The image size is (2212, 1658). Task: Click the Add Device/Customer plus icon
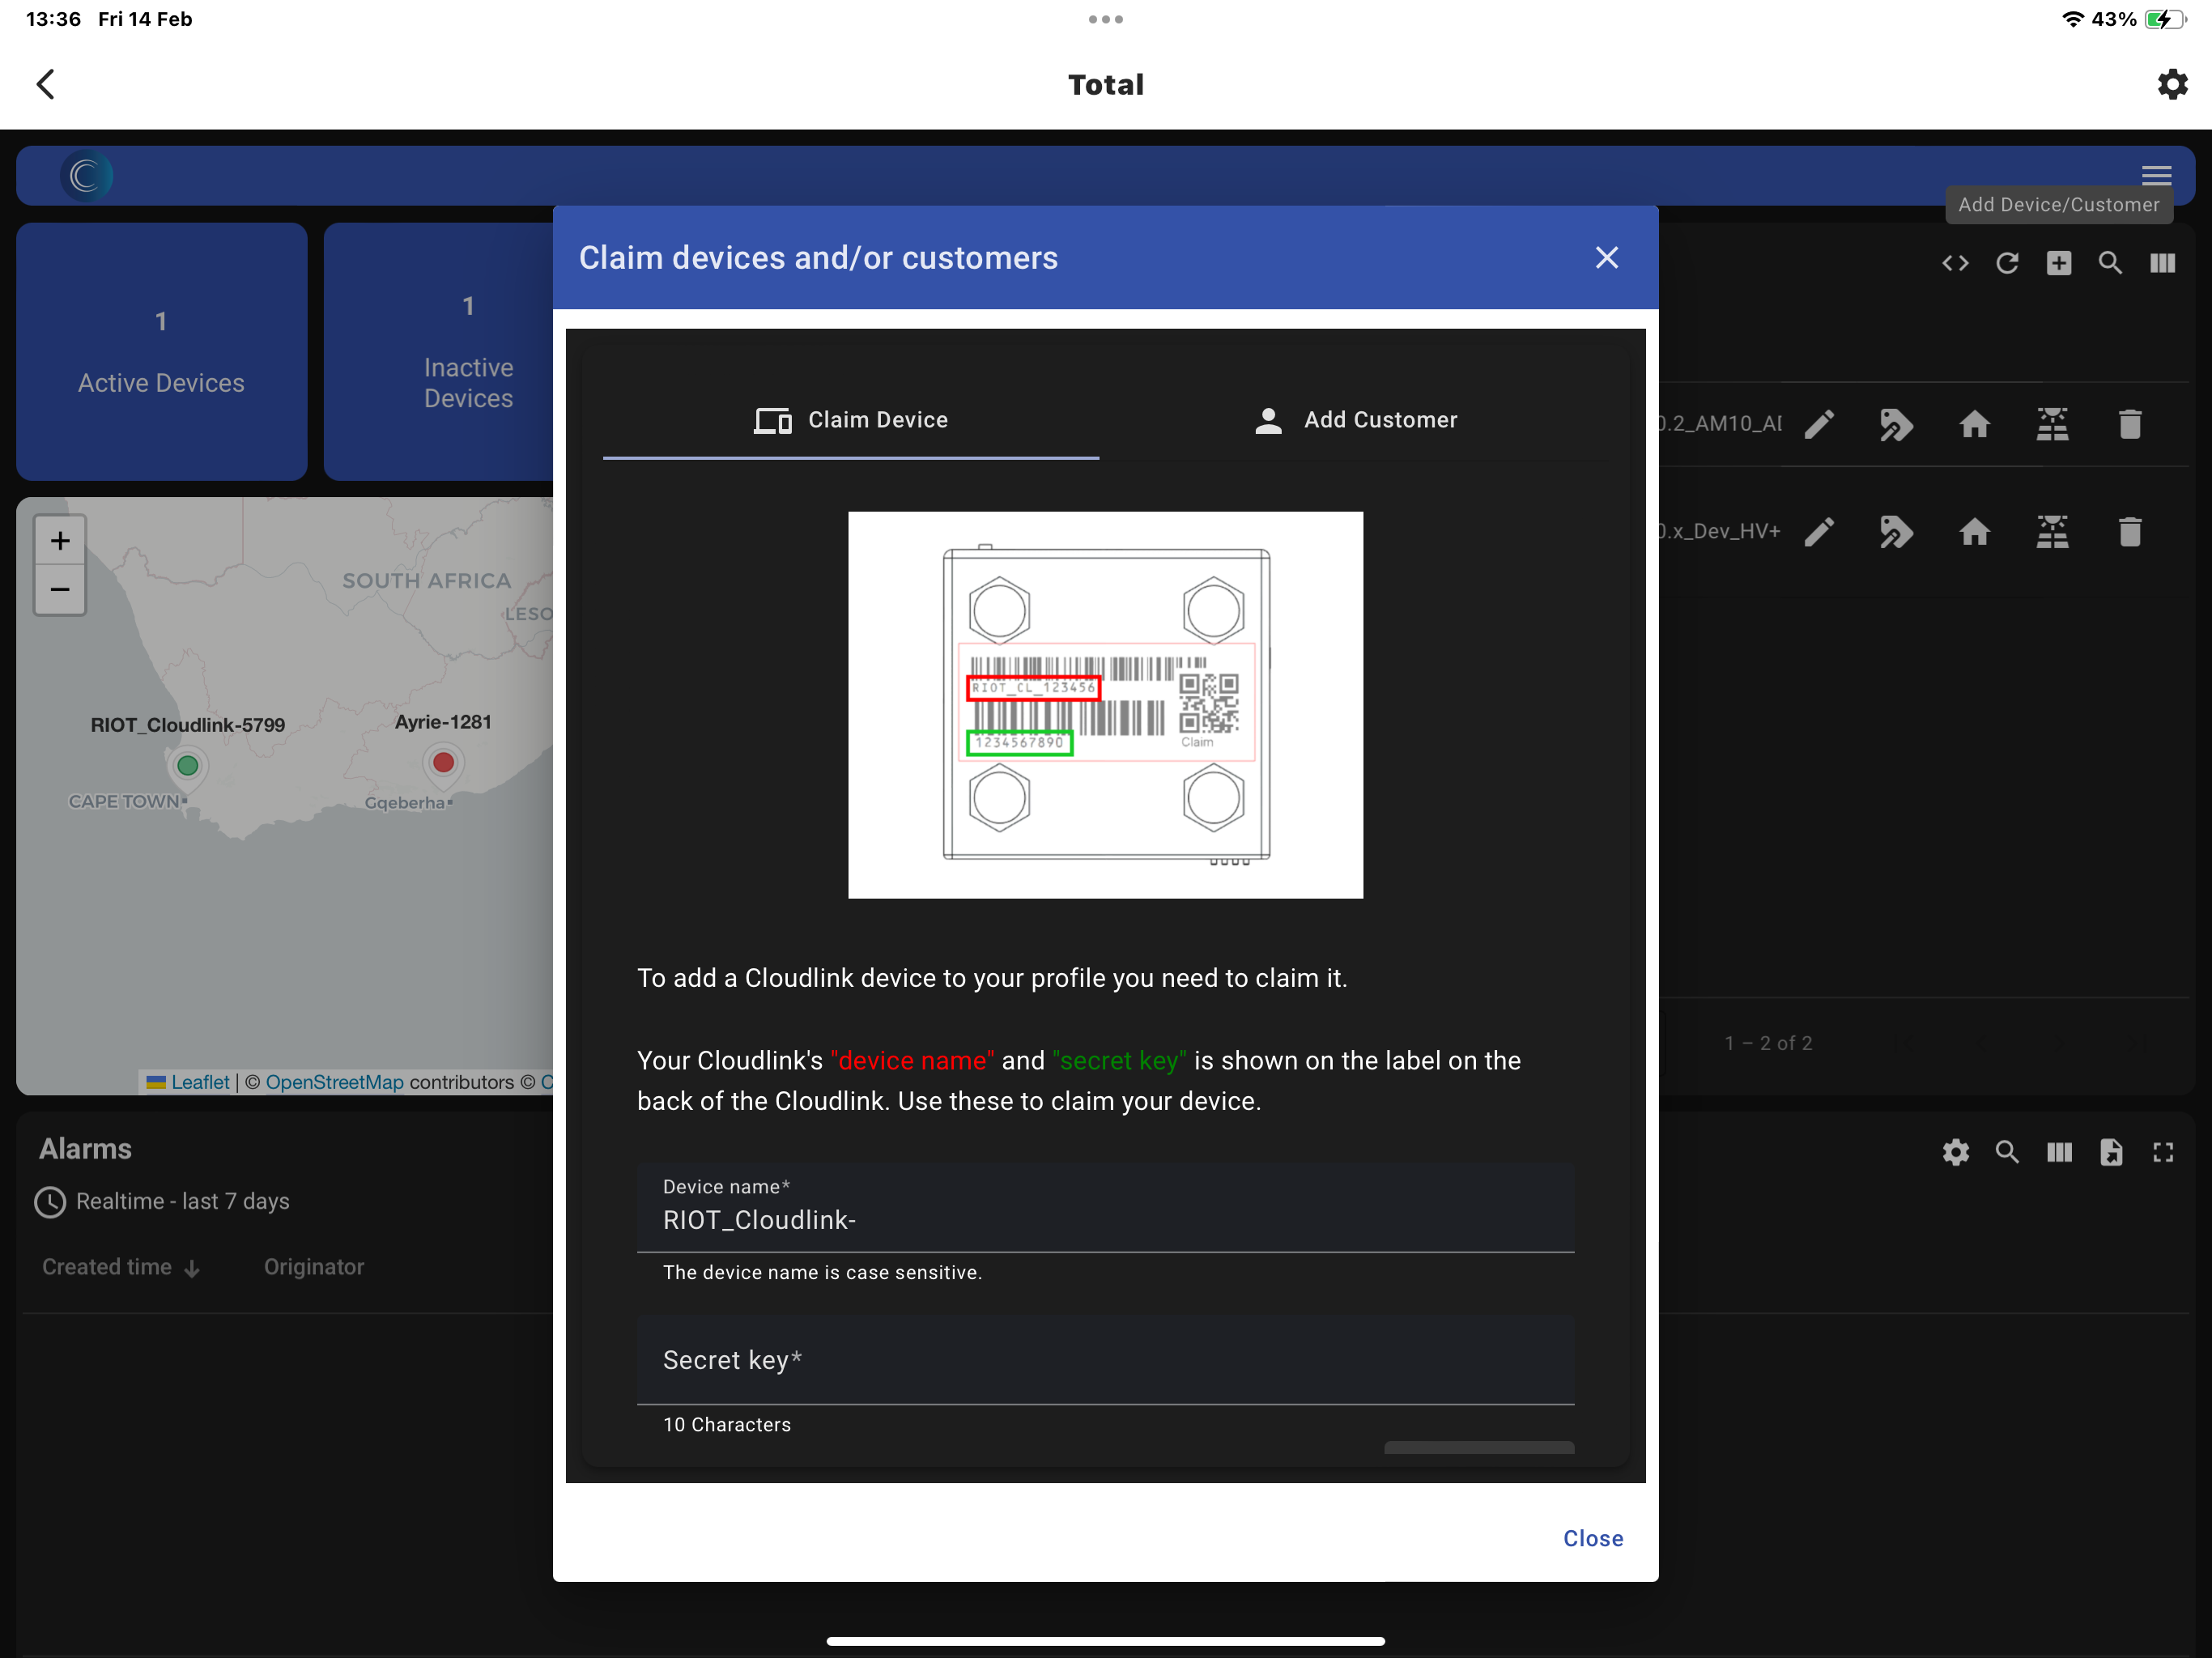[x=2059, y=263]
